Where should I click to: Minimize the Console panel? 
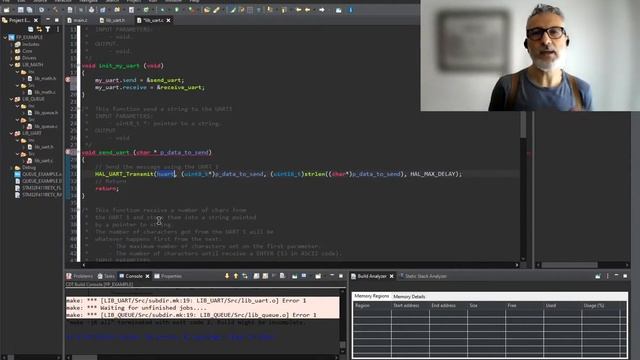click(x=332, y=276)
